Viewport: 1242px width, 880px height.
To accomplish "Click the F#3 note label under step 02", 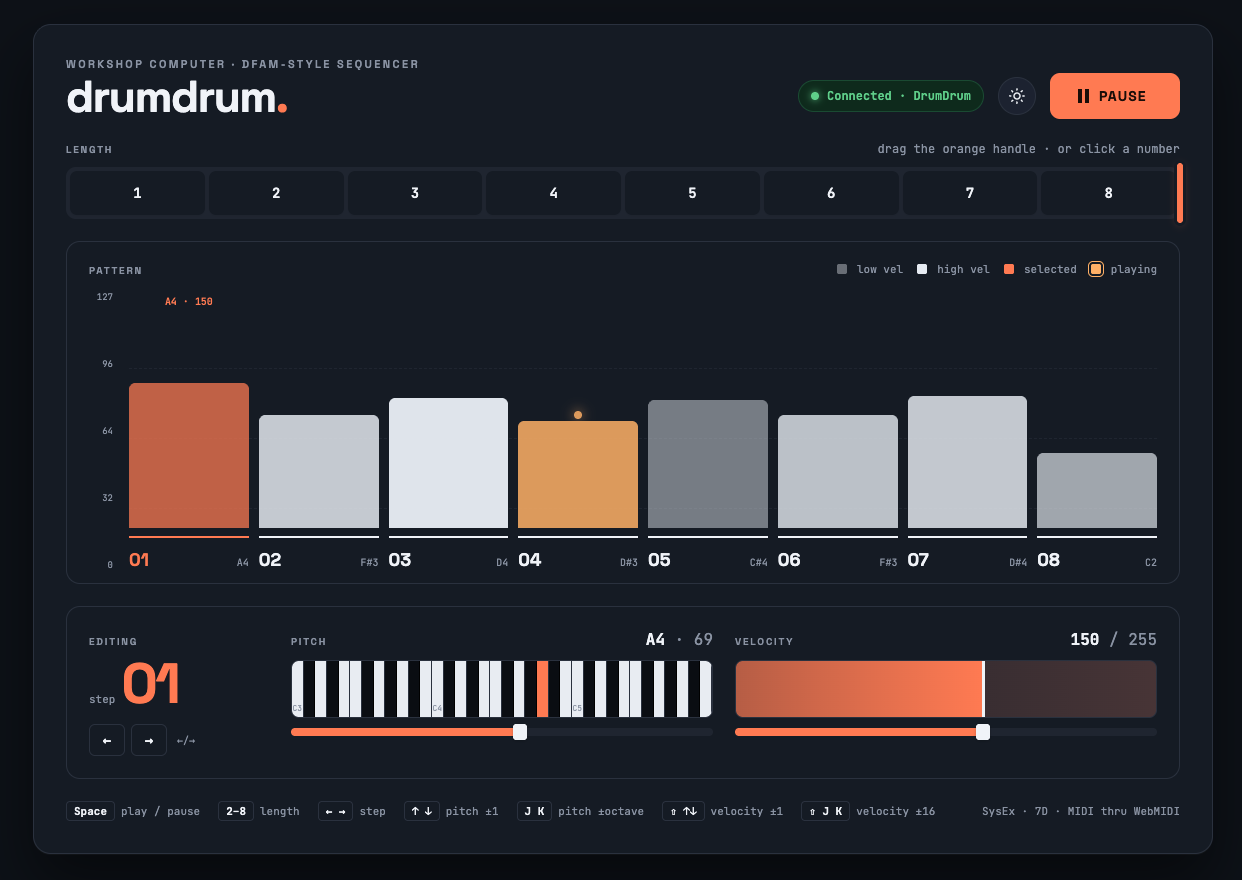I will (370, 563).
